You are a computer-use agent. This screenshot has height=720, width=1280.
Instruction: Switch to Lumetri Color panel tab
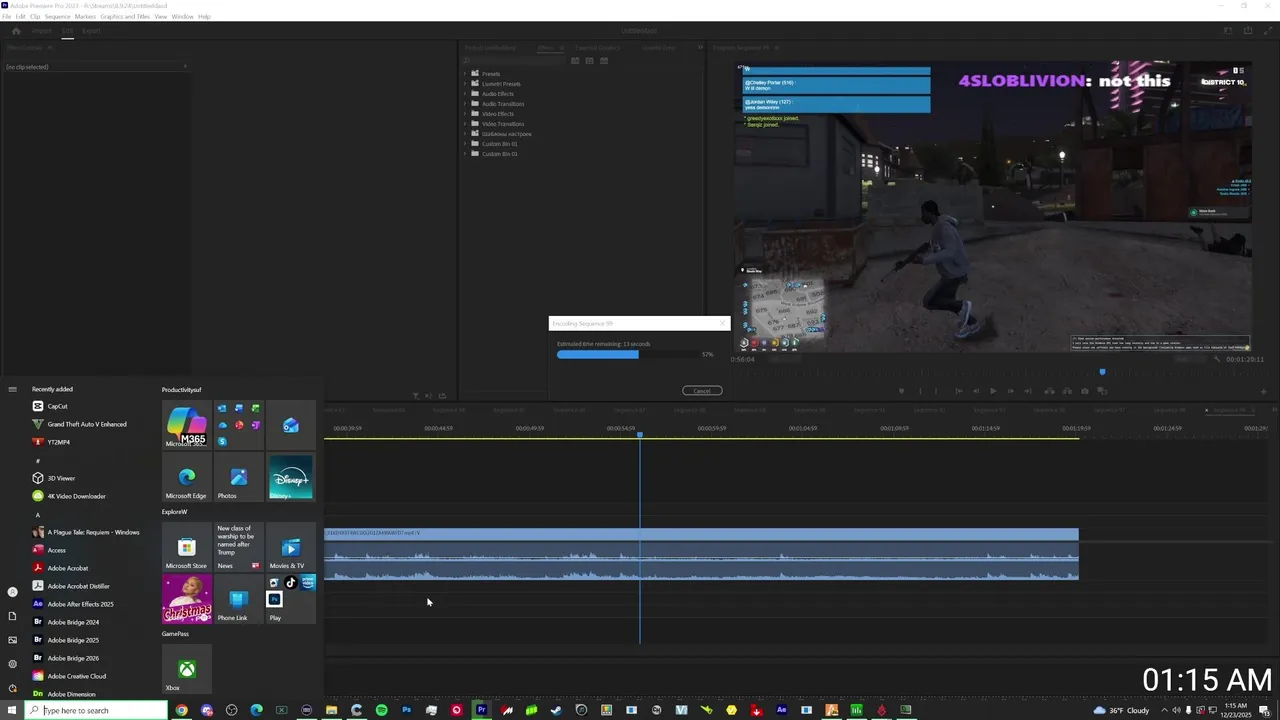[x=658, y=47]
